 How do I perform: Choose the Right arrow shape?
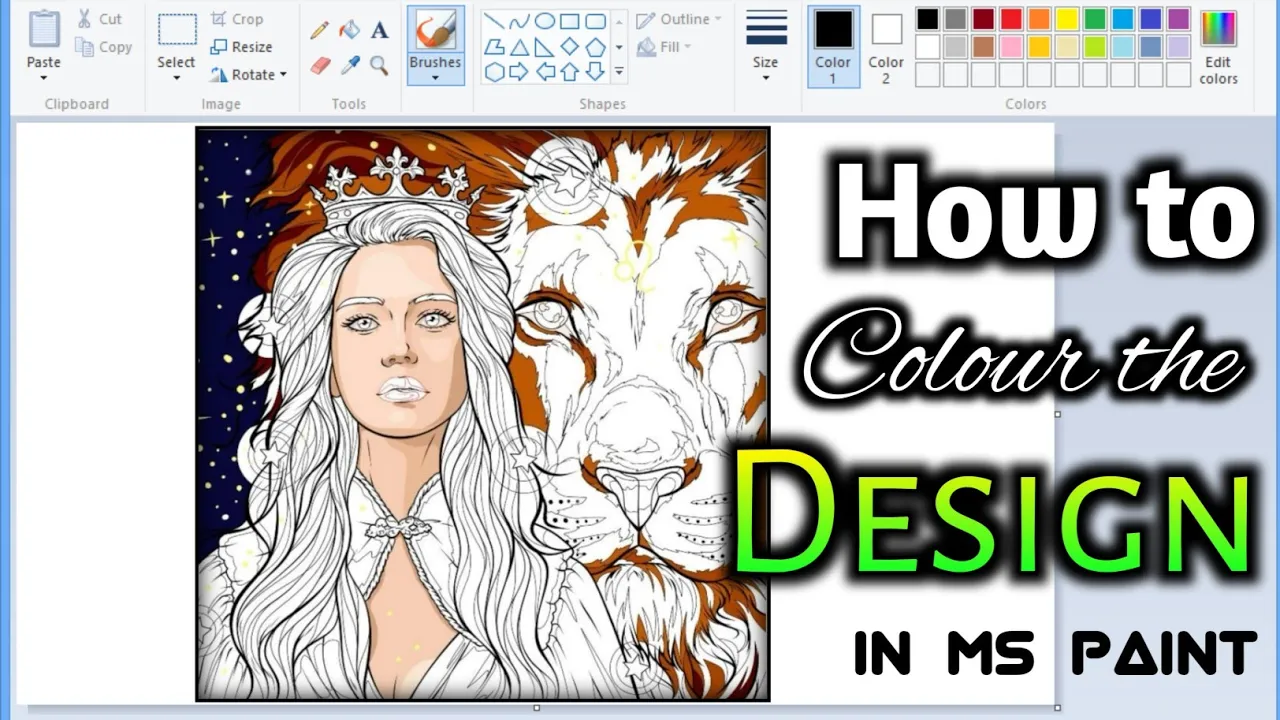coord(519,71)
